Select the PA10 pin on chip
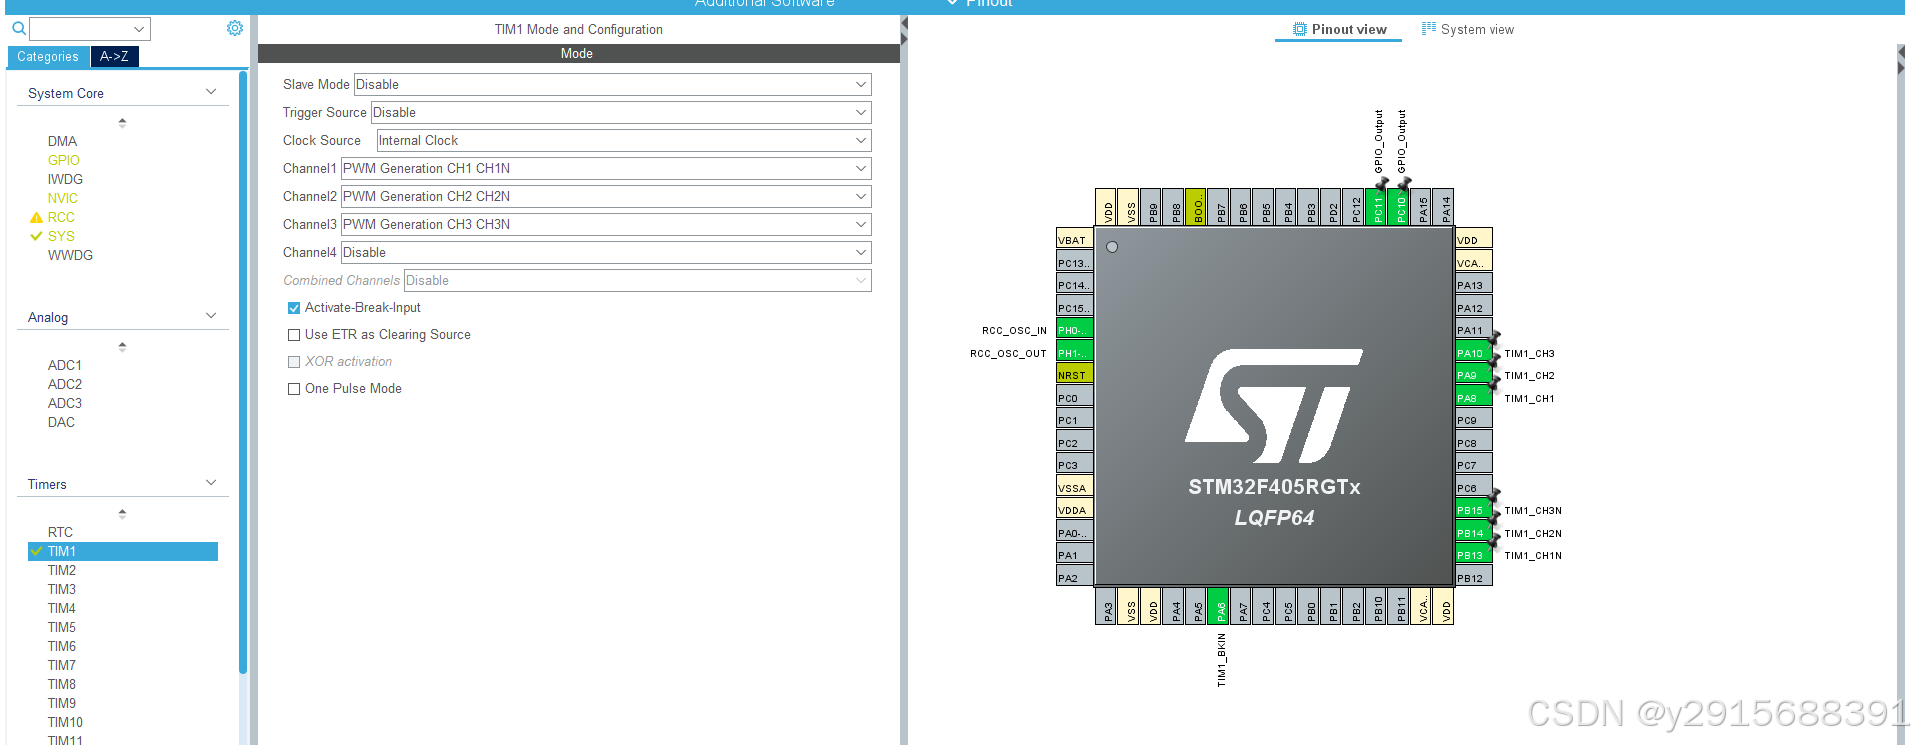Image resolution: width=1915 pixels, height=745 pixels. (1474, 352)
